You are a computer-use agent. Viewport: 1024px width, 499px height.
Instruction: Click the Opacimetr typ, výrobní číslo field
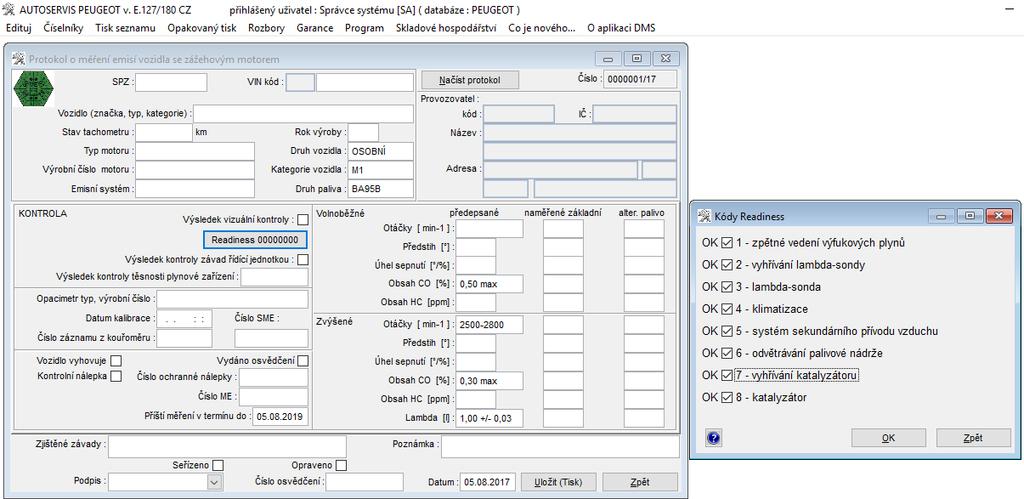coord(232,299)
